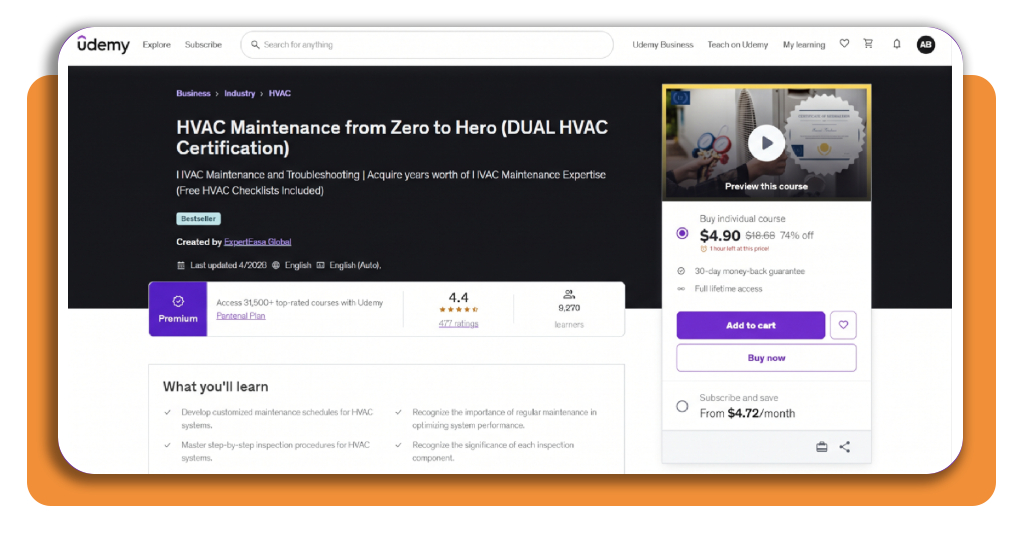Click the Business breadcrumb

click(x=193, y=93)
